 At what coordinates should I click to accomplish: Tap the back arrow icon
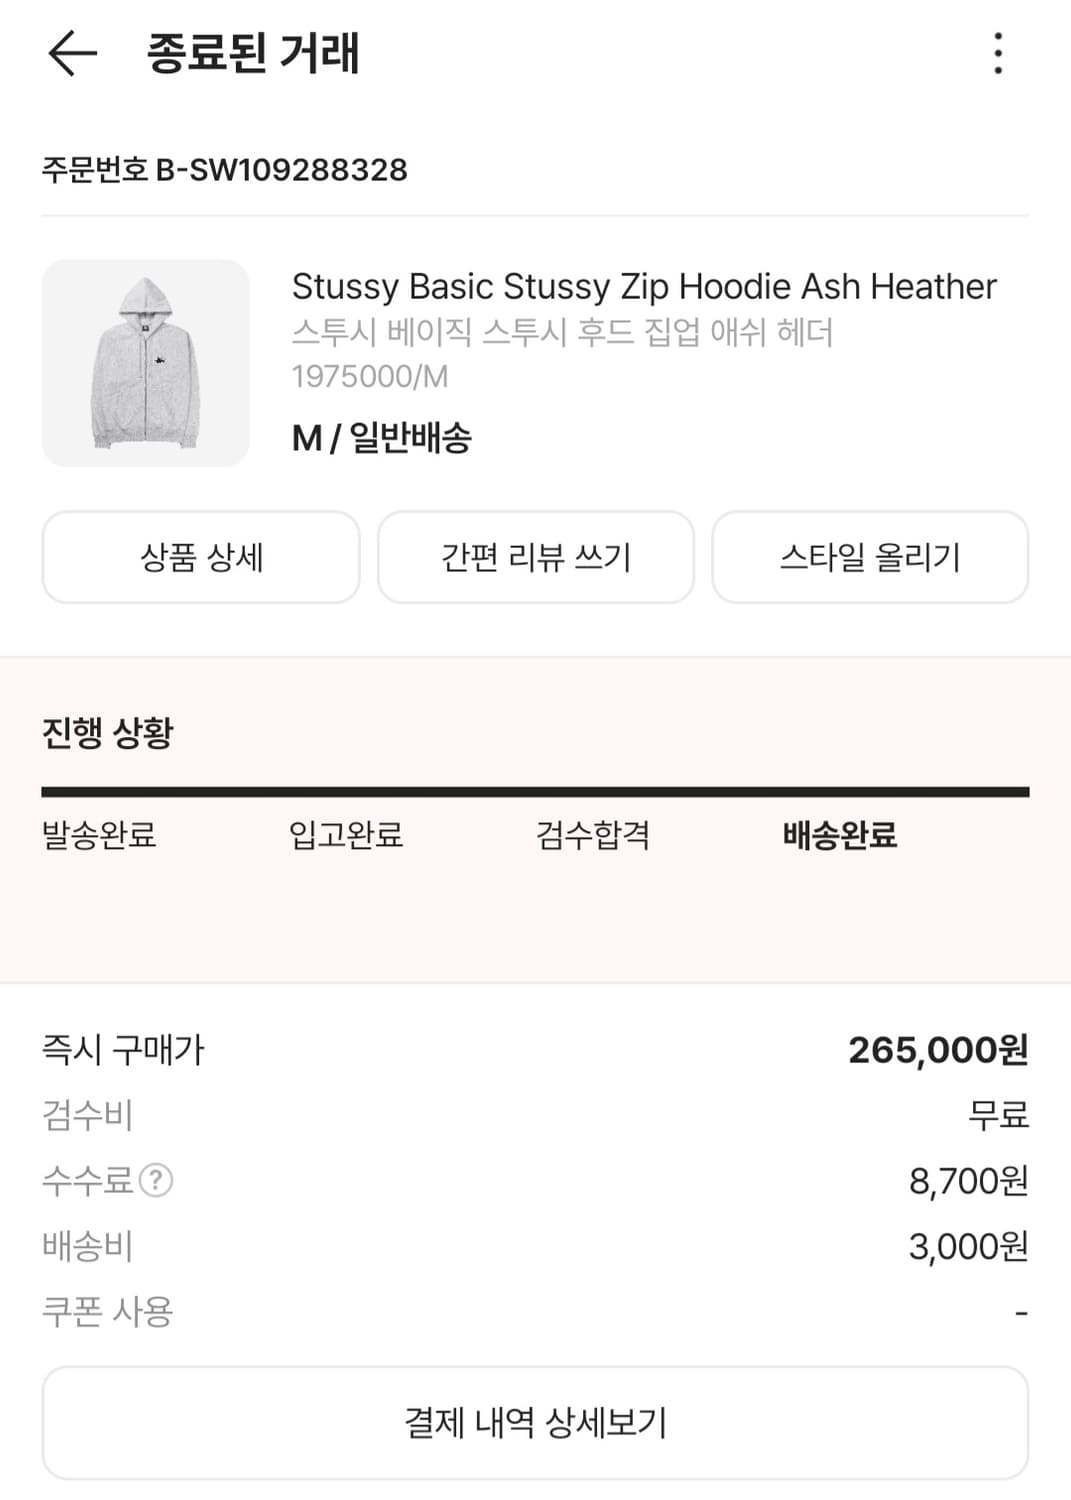72,53
